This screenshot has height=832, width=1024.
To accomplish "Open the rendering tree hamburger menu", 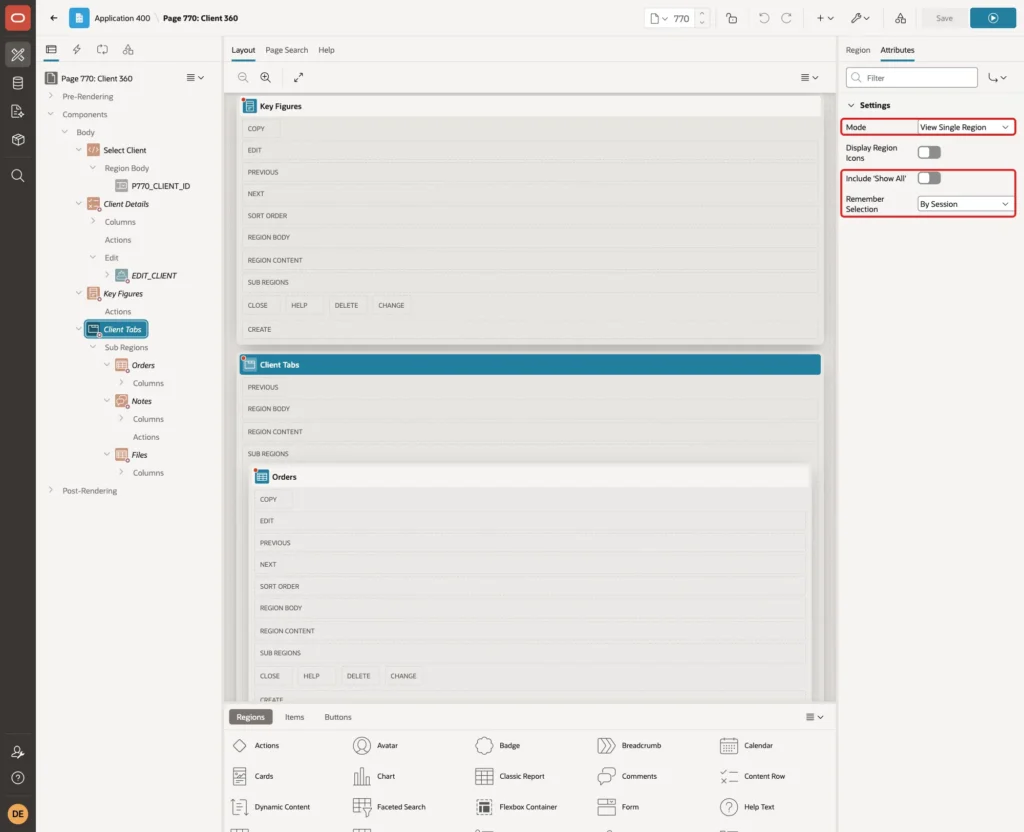I will pos(195,78).
